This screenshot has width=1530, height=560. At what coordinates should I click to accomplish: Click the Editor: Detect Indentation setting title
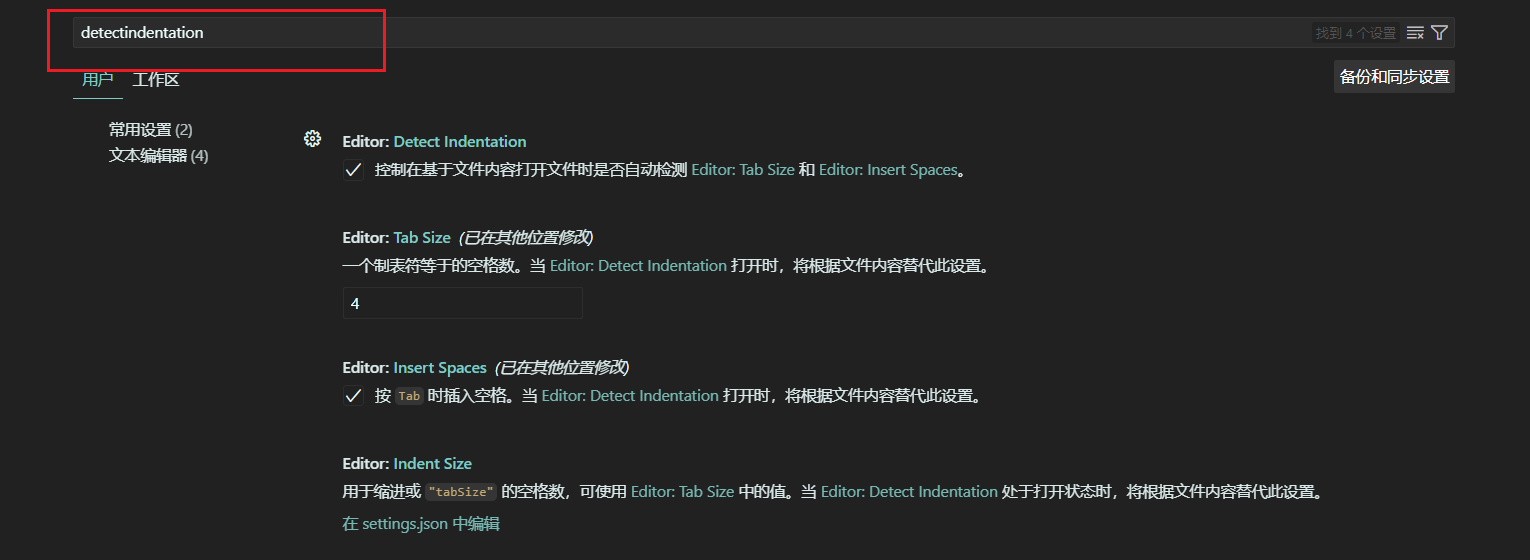[434, 142]
